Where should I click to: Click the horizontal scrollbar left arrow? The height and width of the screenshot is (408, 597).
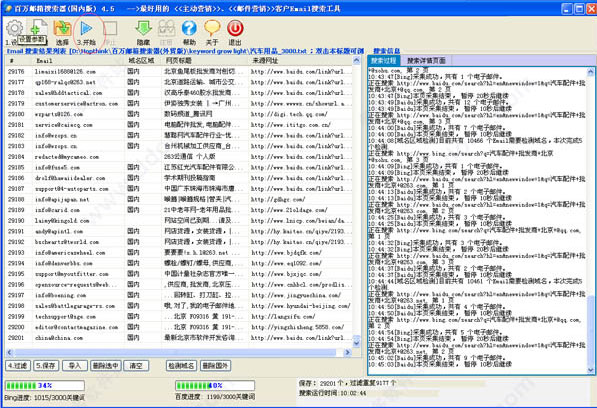click(10, 352)
